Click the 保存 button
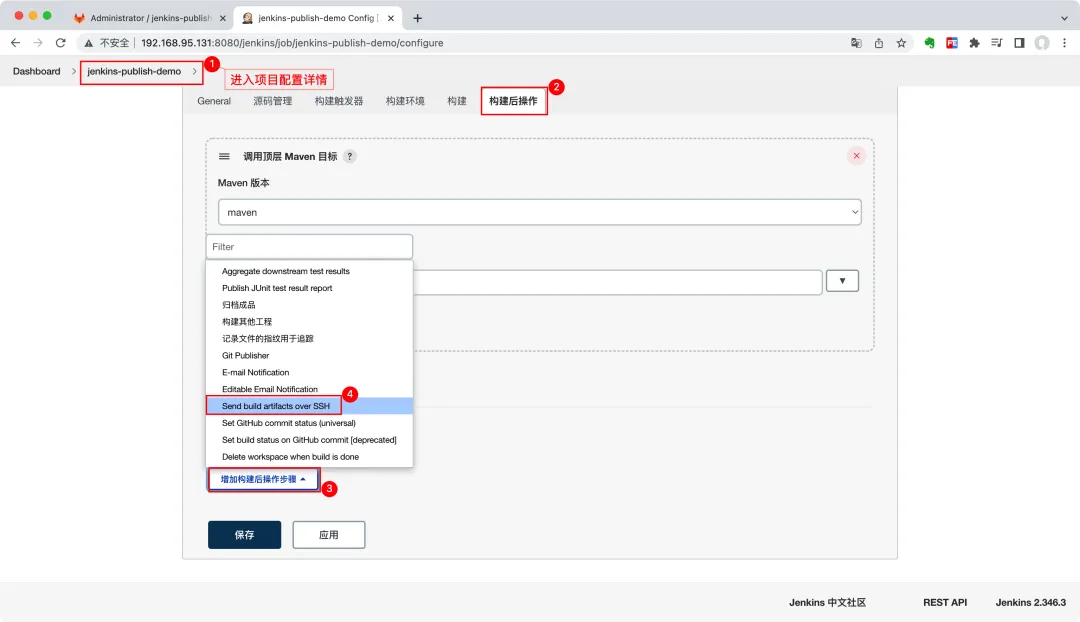This screenshot has height=622, width=1080. (x=245, y=535)
